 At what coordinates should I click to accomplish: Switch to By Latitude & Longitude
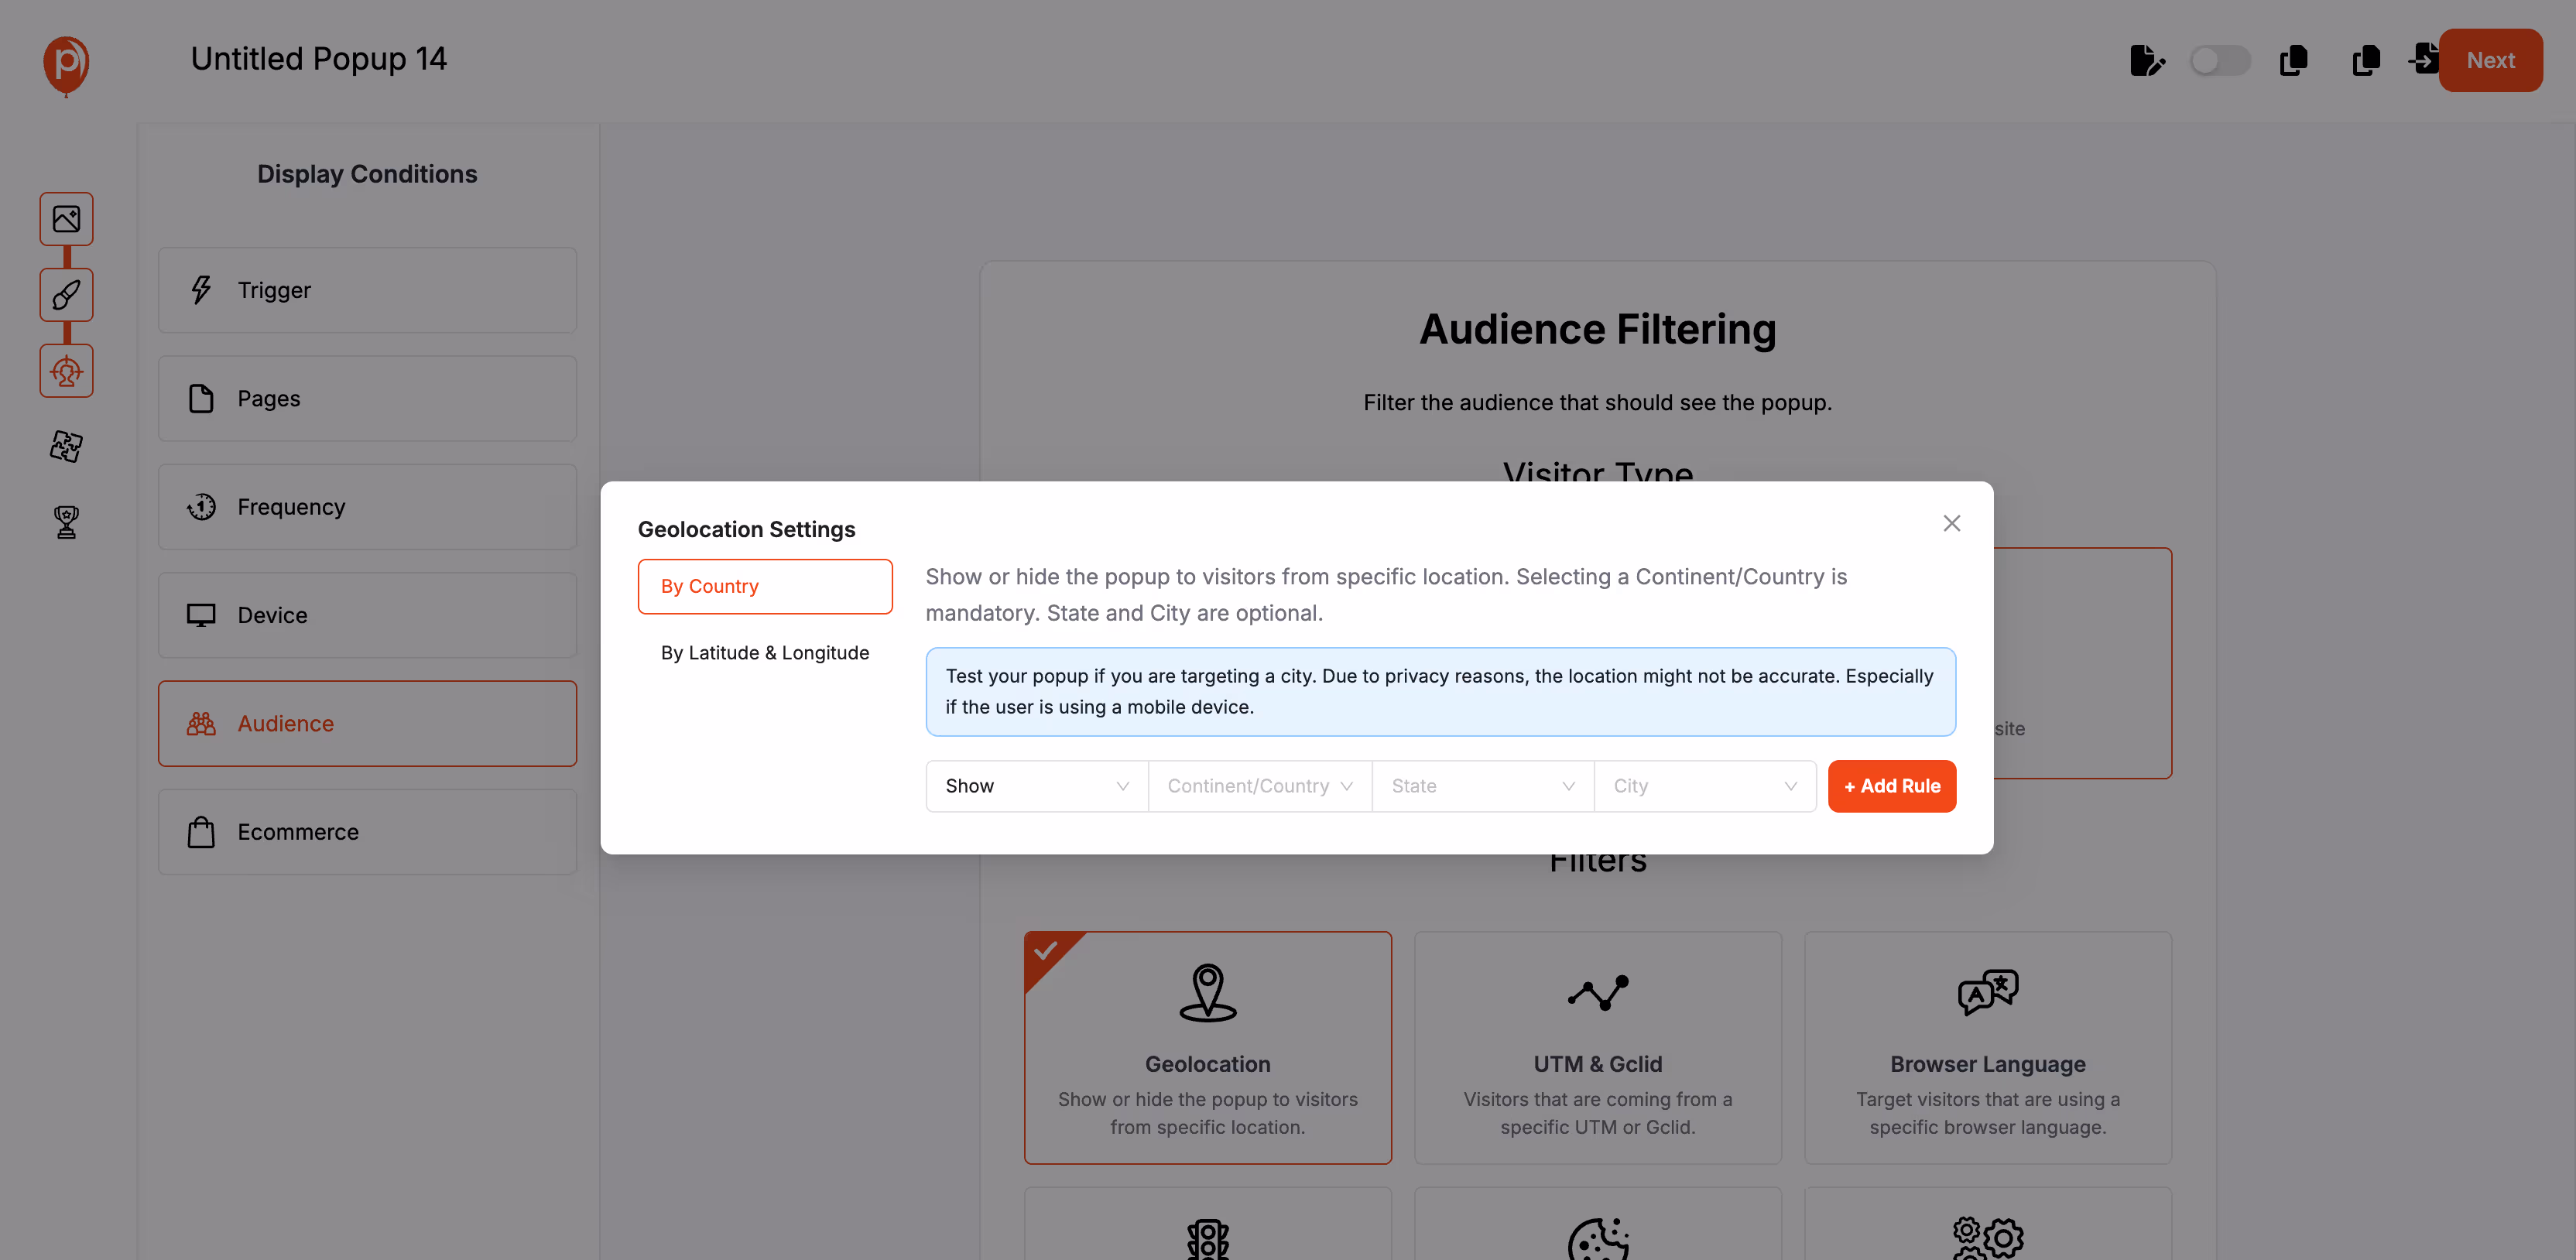(x=765, y=652)
